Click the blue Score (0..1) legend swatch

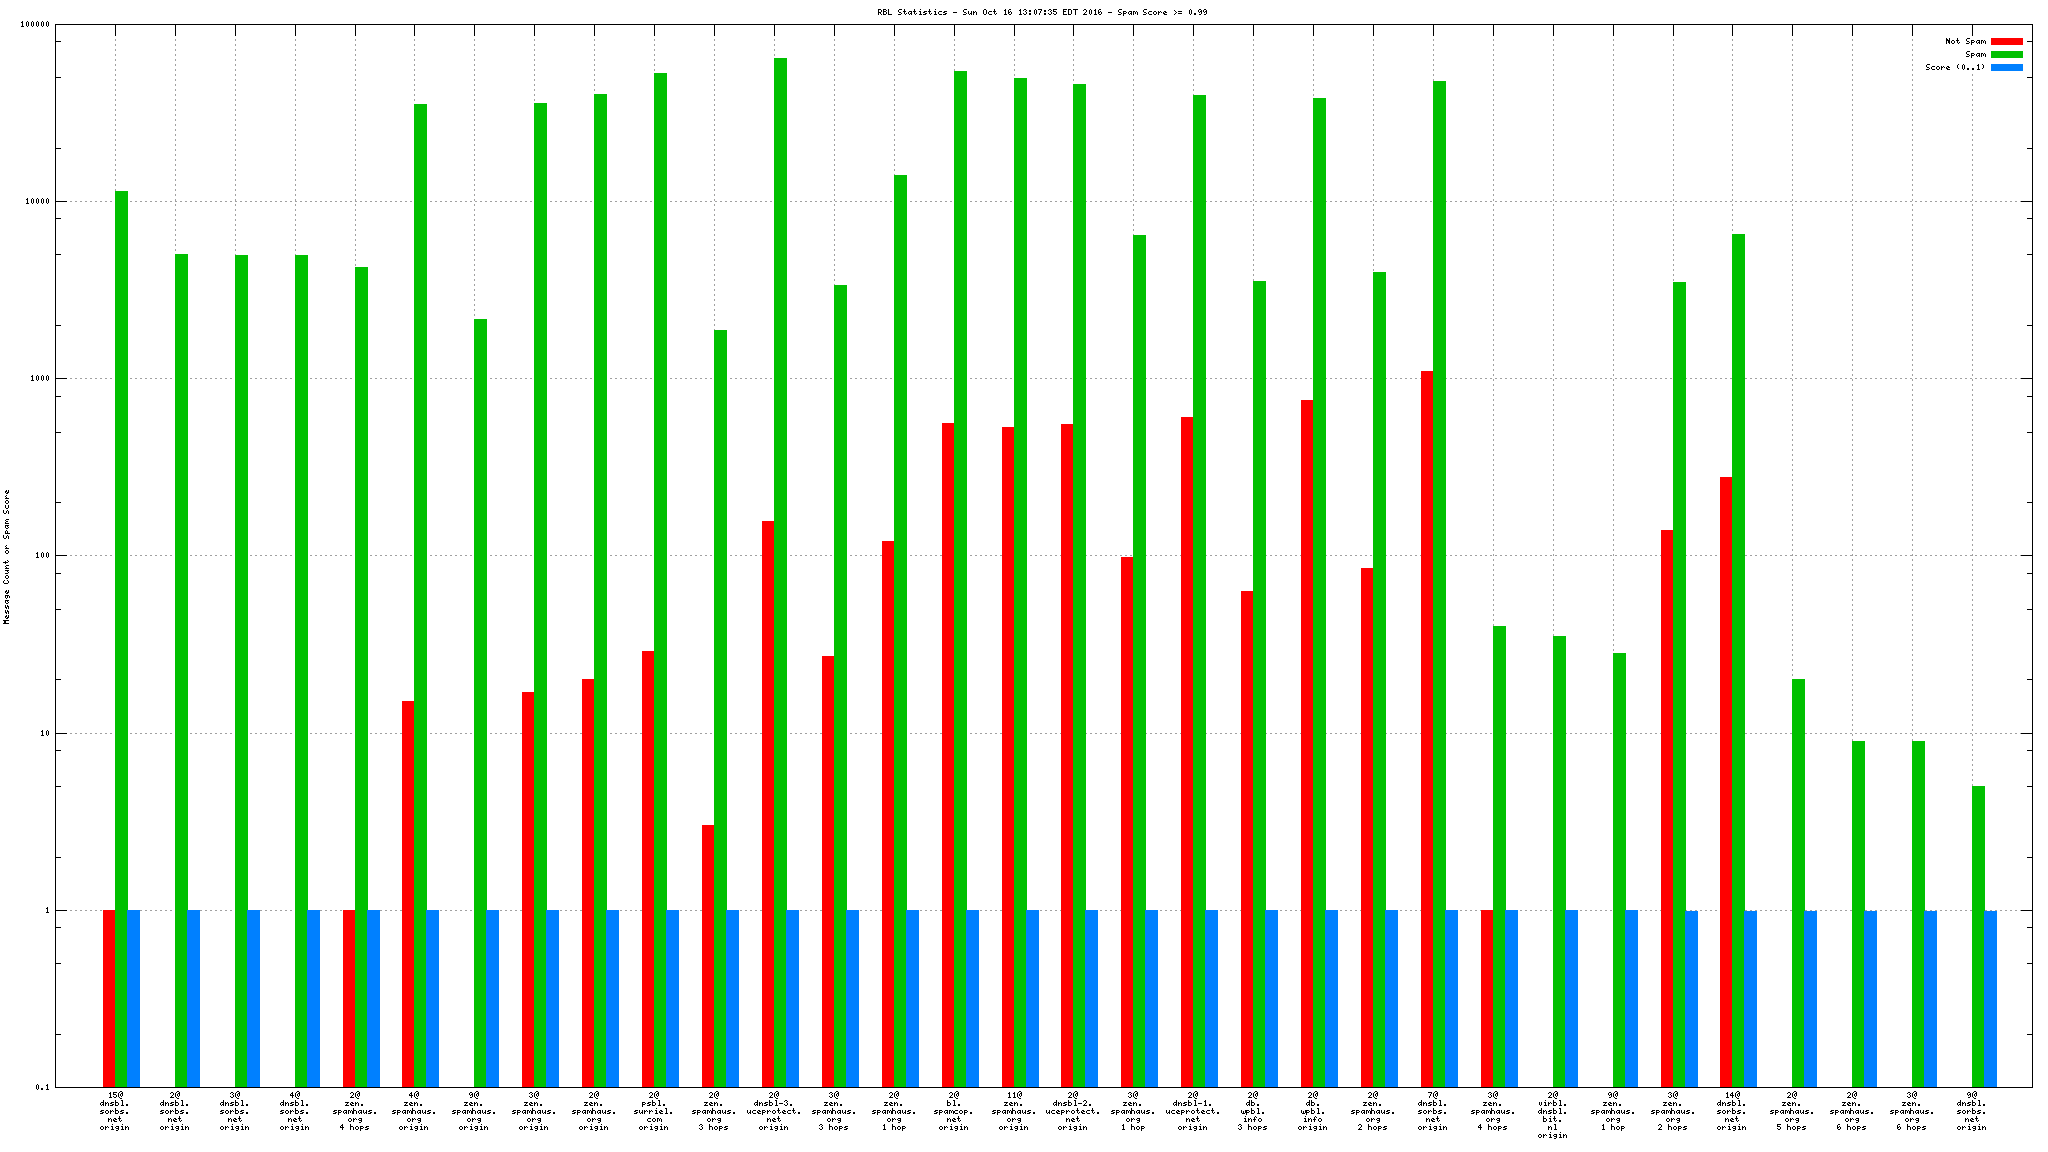(2006, 68)
